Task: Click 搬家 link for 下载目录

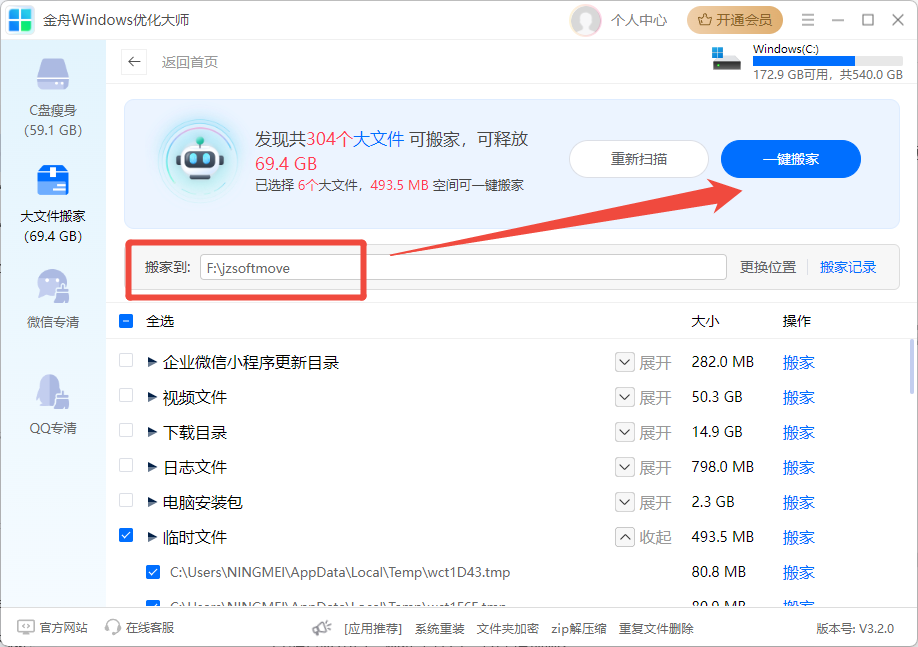Action: [799, 433]
